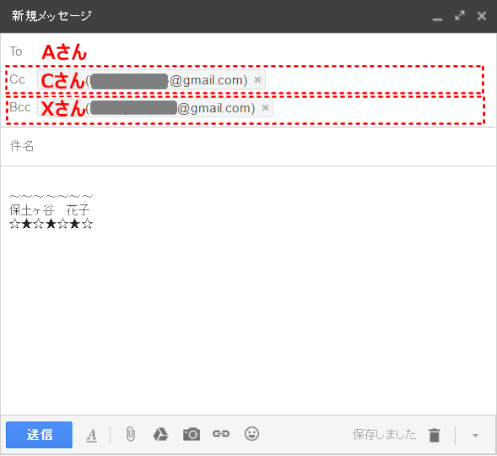The height and width of the screenshot is (456, 497).
Task: Remove the Bcc recipient Xさん chip
Action: tap(265, 108)
